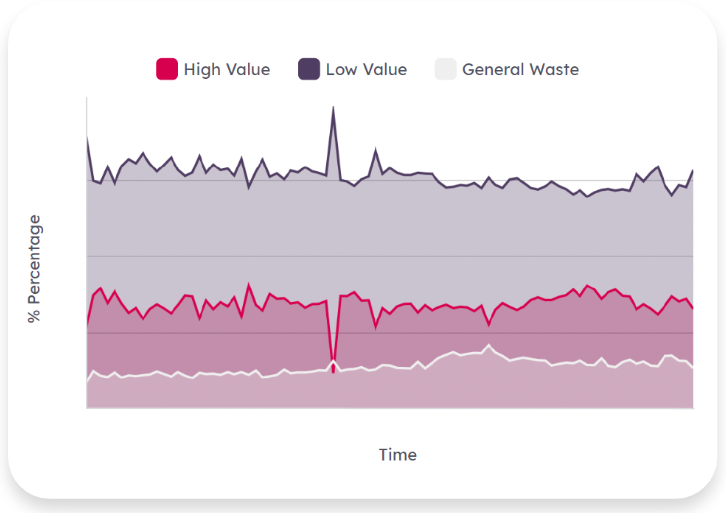Click the % Percentage axis title
This screenshot has width=726, height=513.
pyautogui.click(x=35, y=268)
